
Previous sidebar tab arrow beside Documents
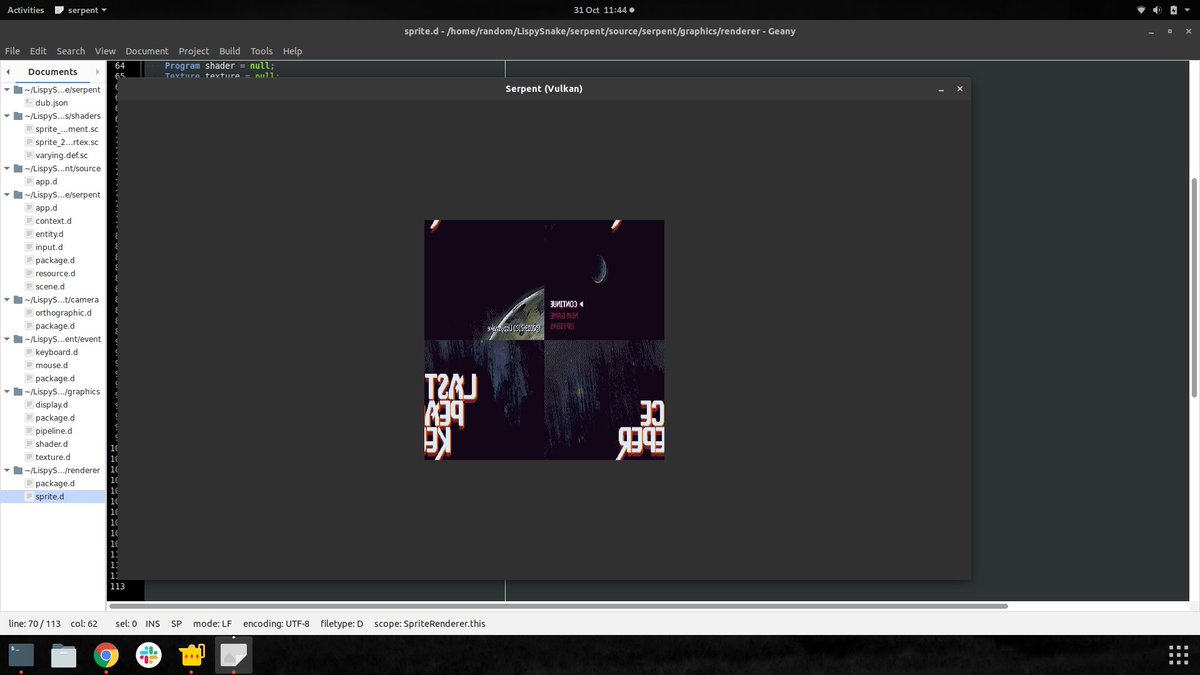click(x=8, y=72)
